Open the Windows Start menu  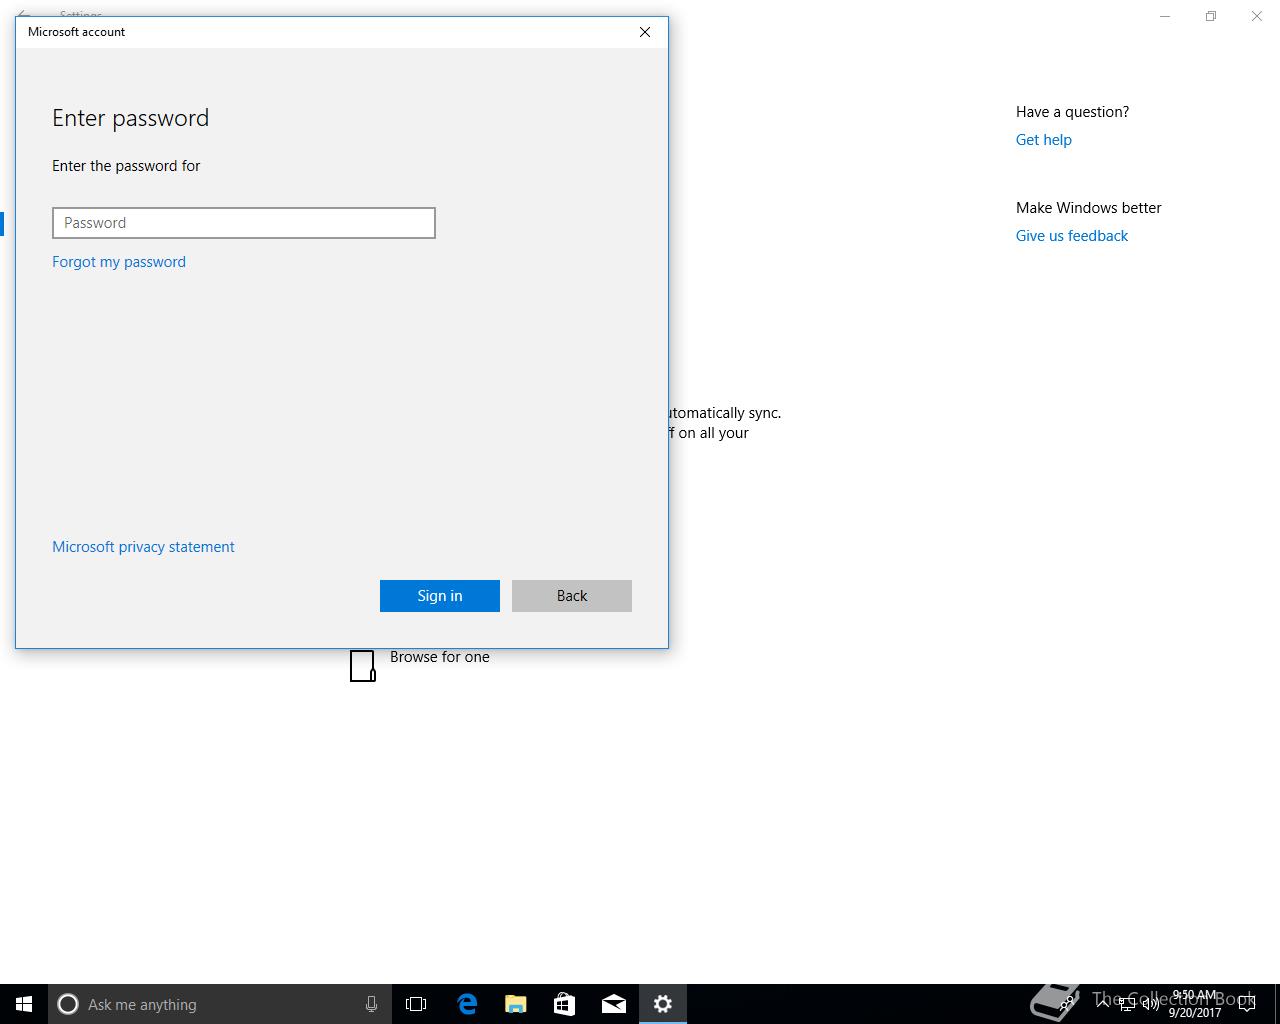(x=24, y=1004)
